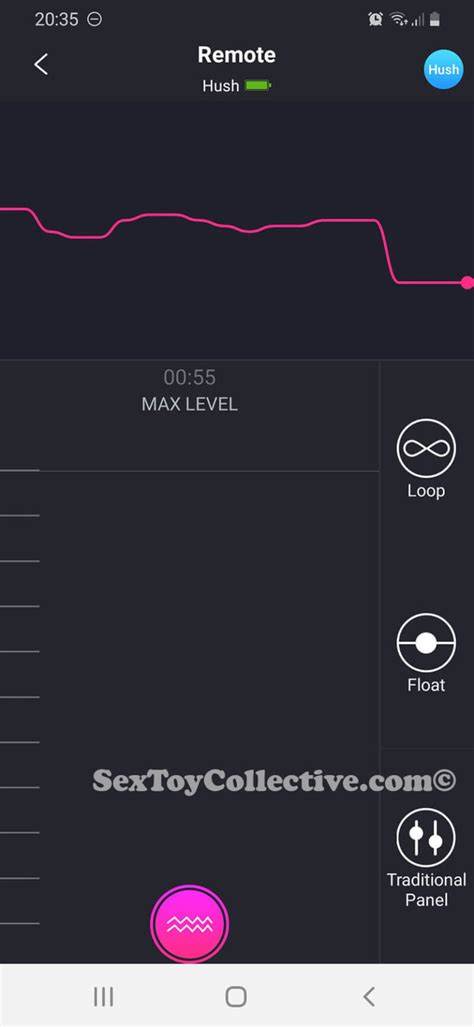Tap the blue Hush toy badge

pos(443,68)
